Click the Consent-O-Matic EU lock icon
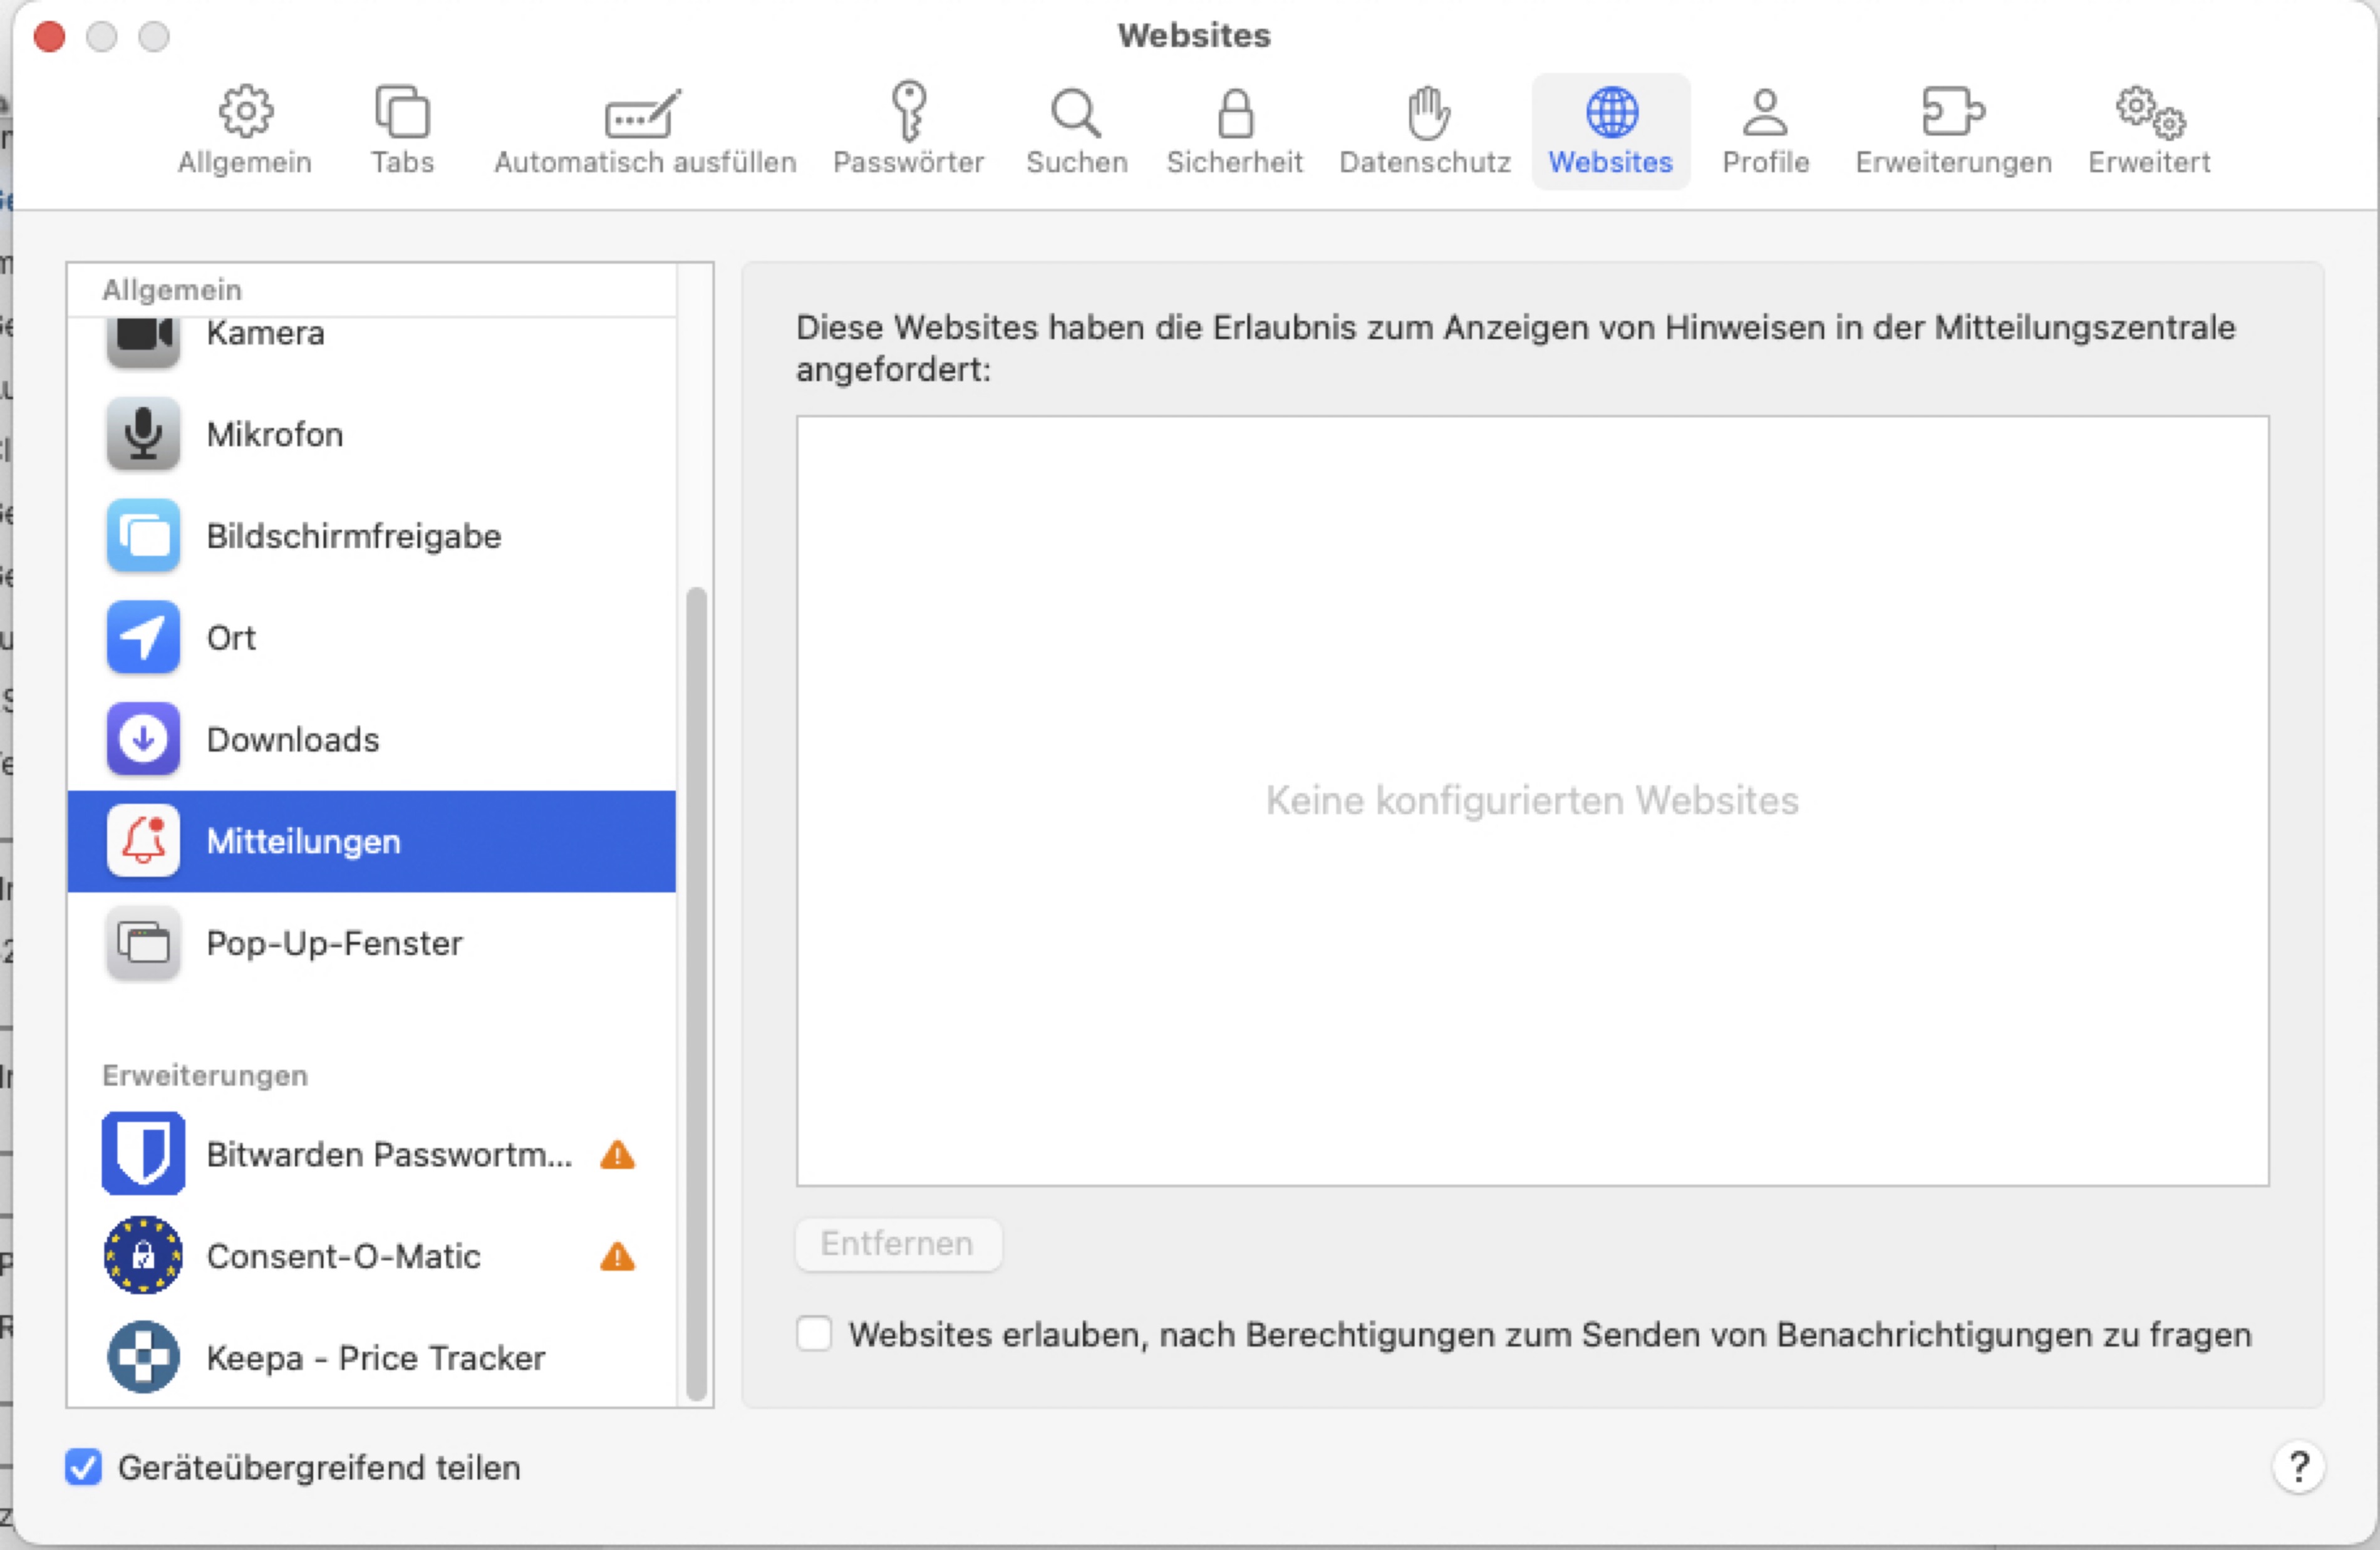 (143, 1255)
